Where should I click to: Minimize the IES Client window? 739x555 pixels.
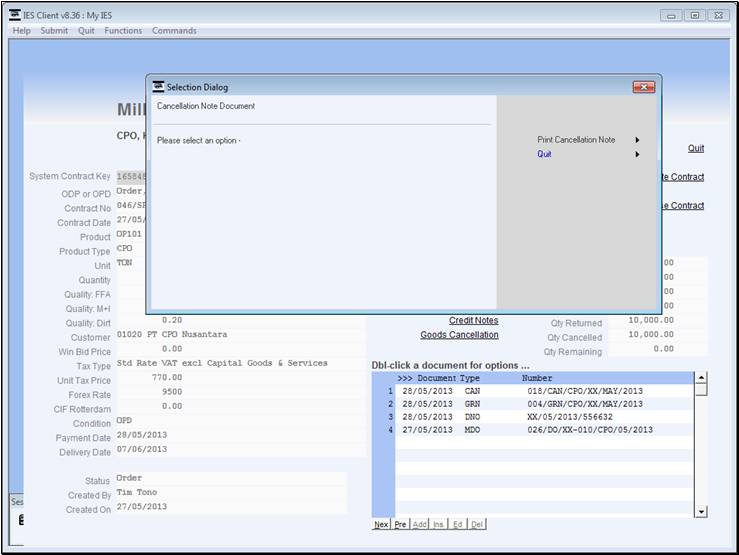(x=671, y=16)
